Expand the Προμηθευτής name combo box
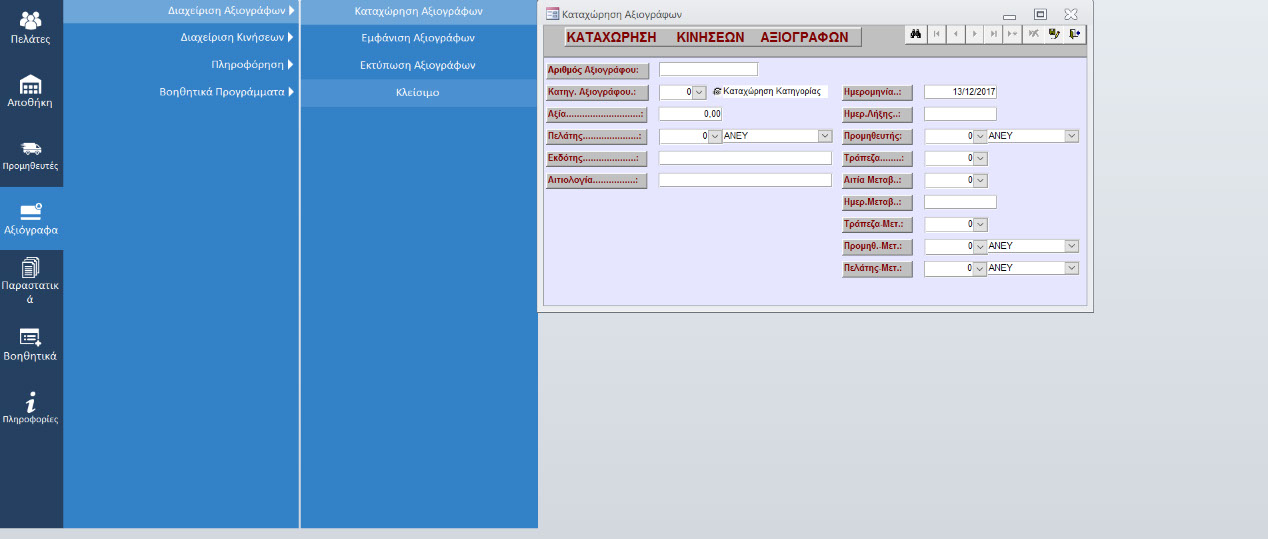 tap(1072, 136)
